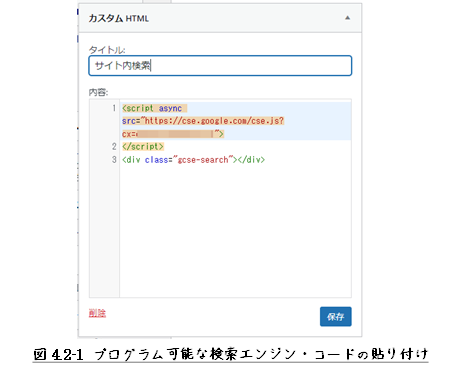Click the タイトル: label

click(x=107, y=50)
